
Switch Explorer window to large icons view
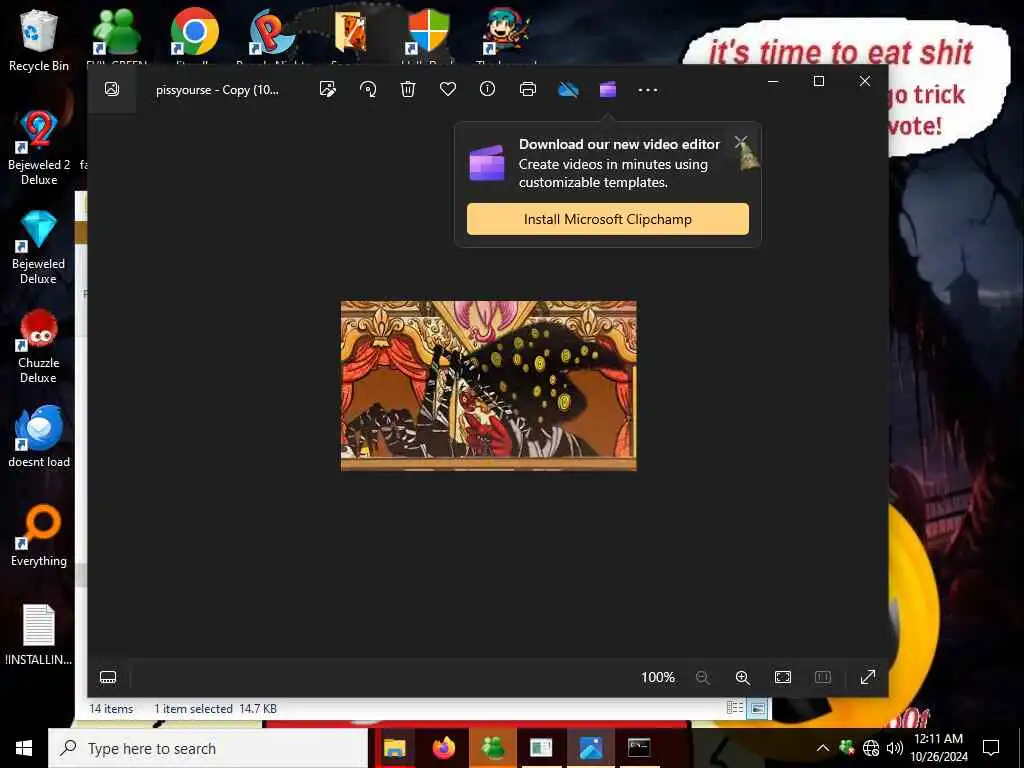tap(758, 708)
